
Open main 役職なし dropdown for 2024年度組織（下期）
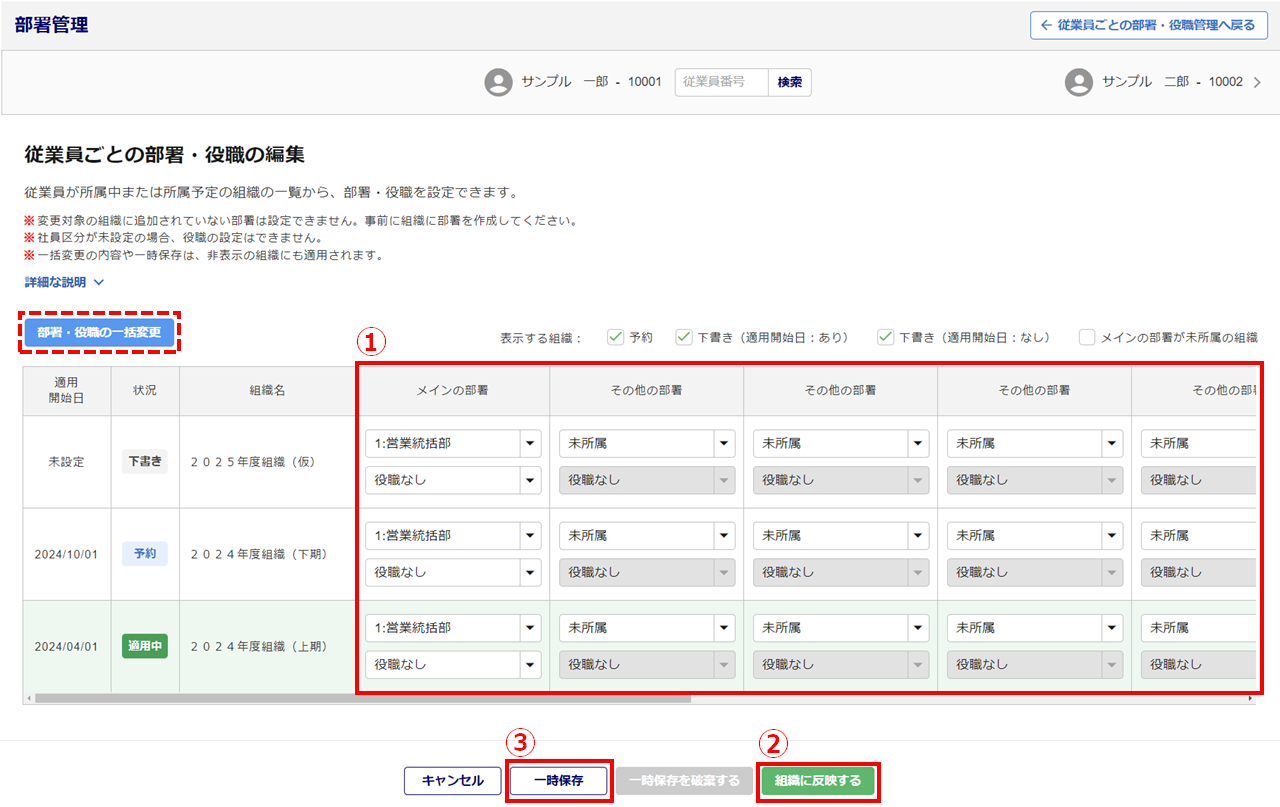pos(453,572)
